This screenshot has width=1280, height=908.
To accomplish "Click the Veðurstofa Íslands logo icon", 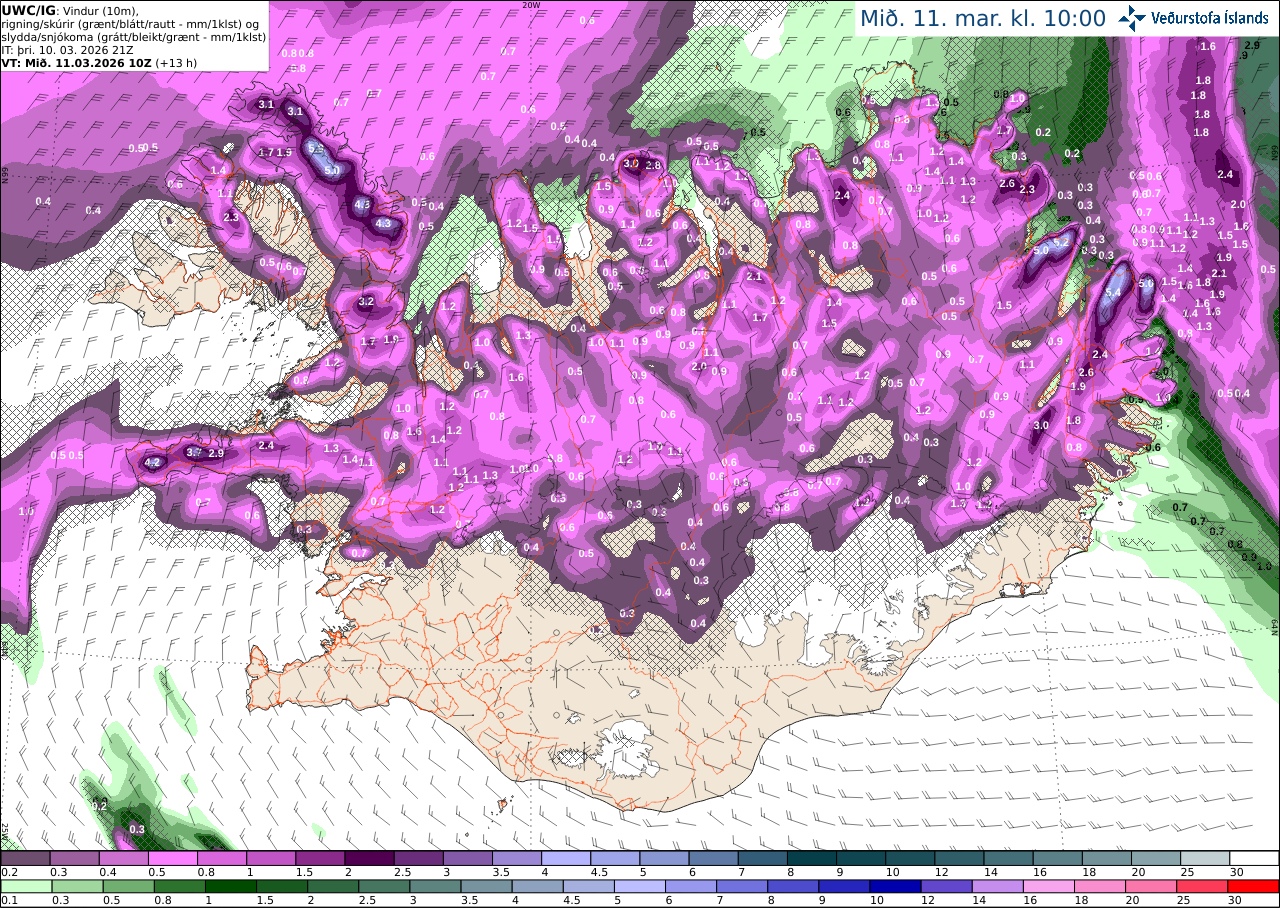I will 1133,18.
